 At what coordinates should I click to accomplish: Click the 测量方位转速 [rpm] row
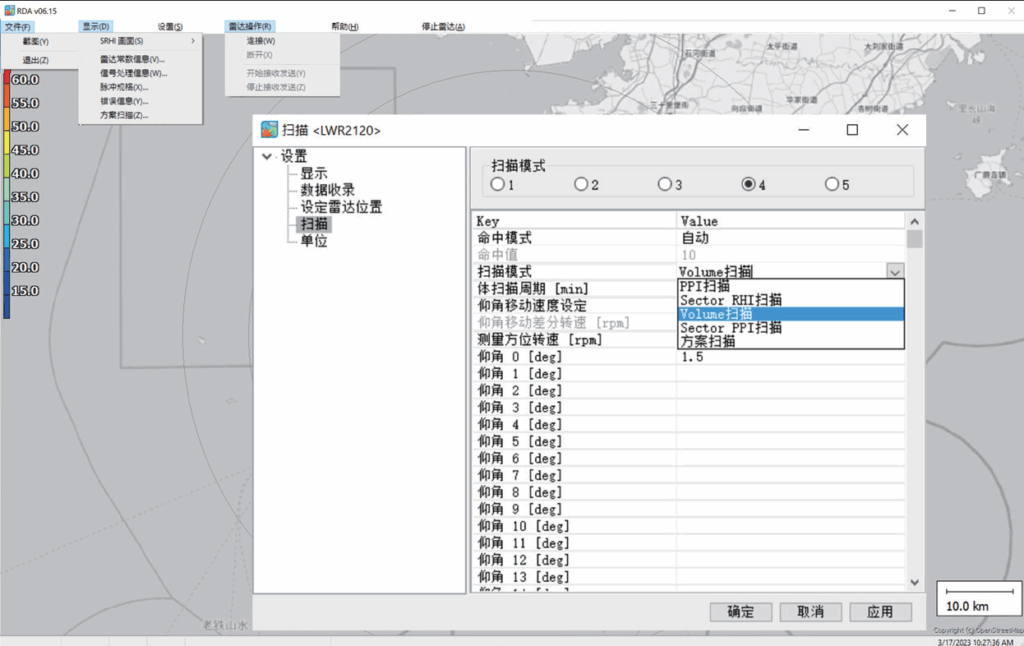575,340
